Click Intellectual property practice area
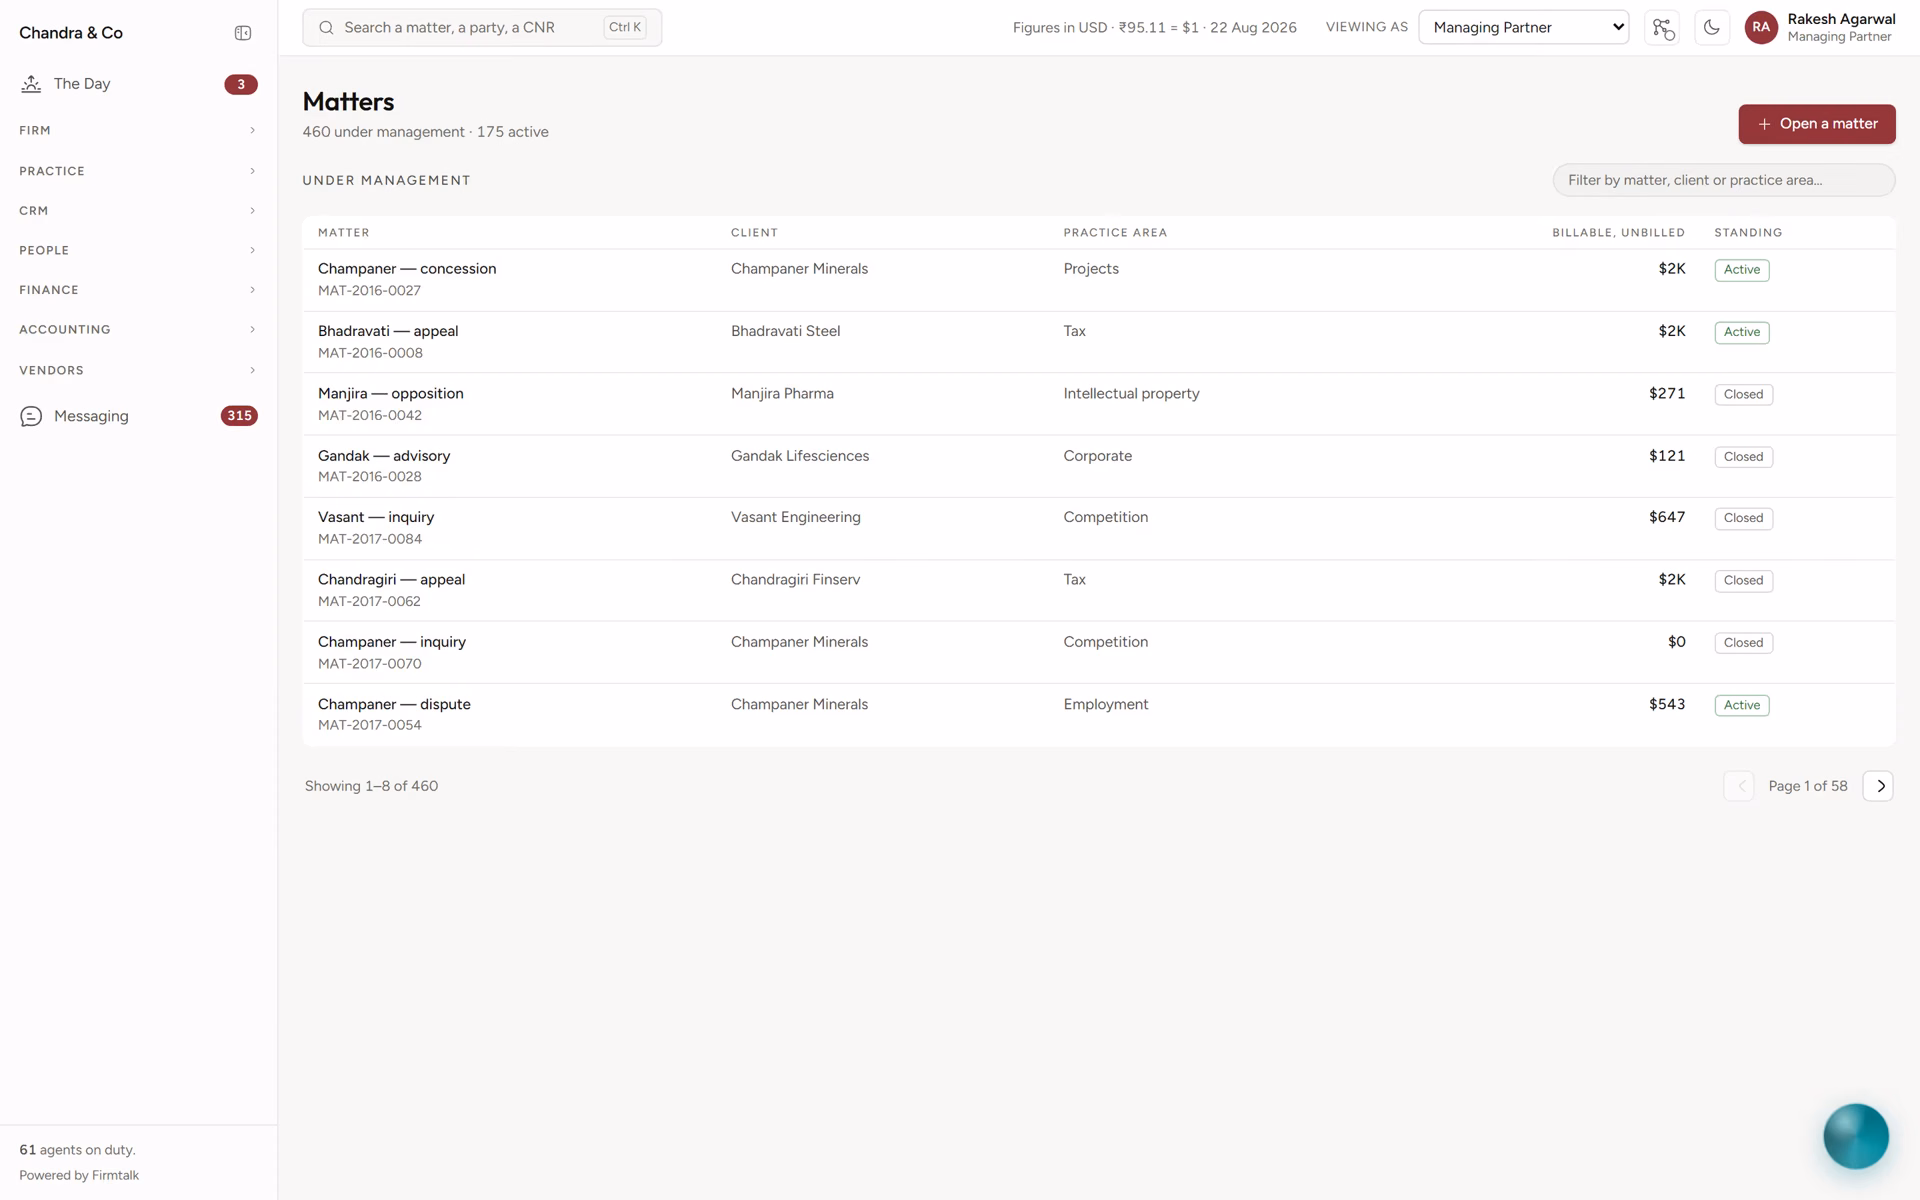Image resolution: width=1920 pixels, height=1200 pixels. 1131,394
